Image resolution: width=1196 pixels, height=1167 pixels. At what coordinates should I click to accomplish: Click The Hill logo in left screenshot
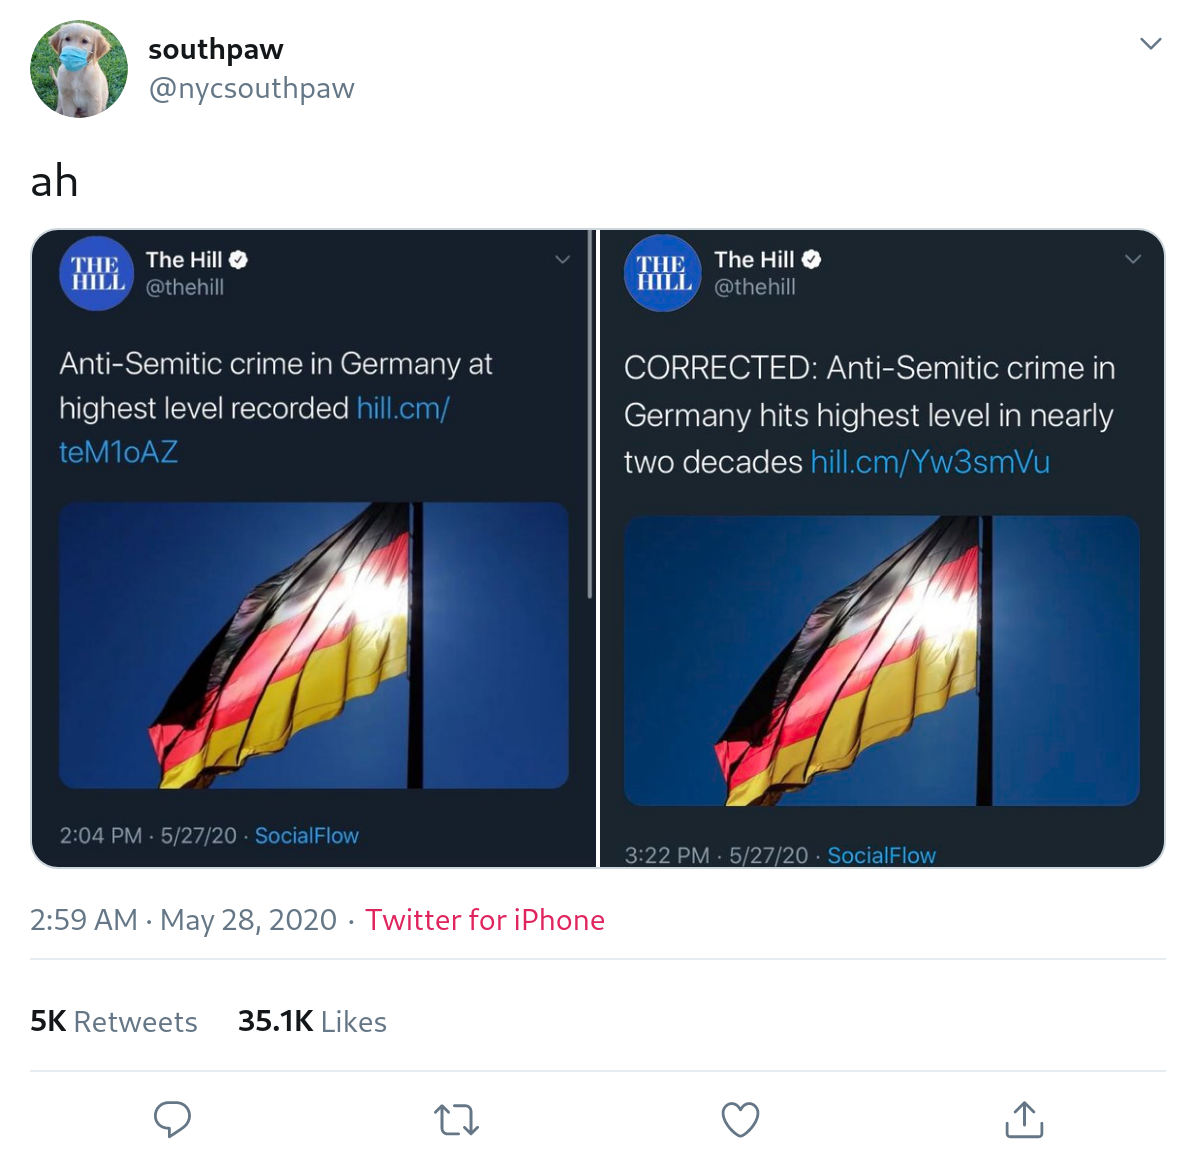(x=96, y=273)
